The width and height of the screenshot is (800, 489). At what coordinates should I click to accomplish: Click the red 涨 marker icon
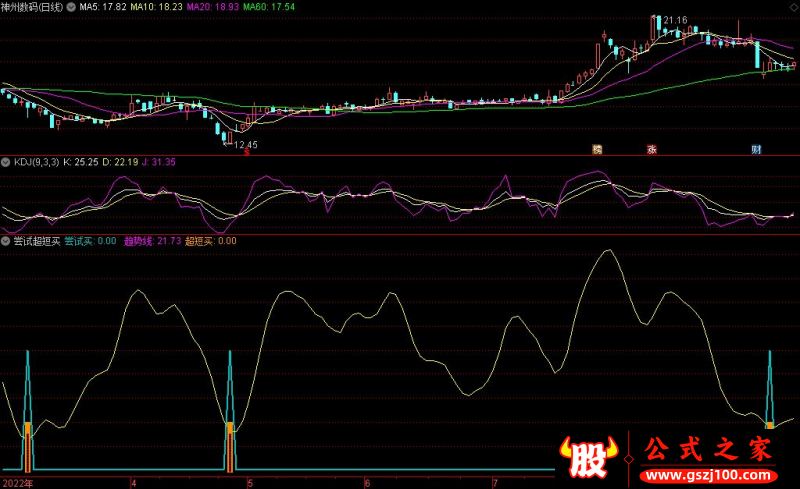pos(652,149)
